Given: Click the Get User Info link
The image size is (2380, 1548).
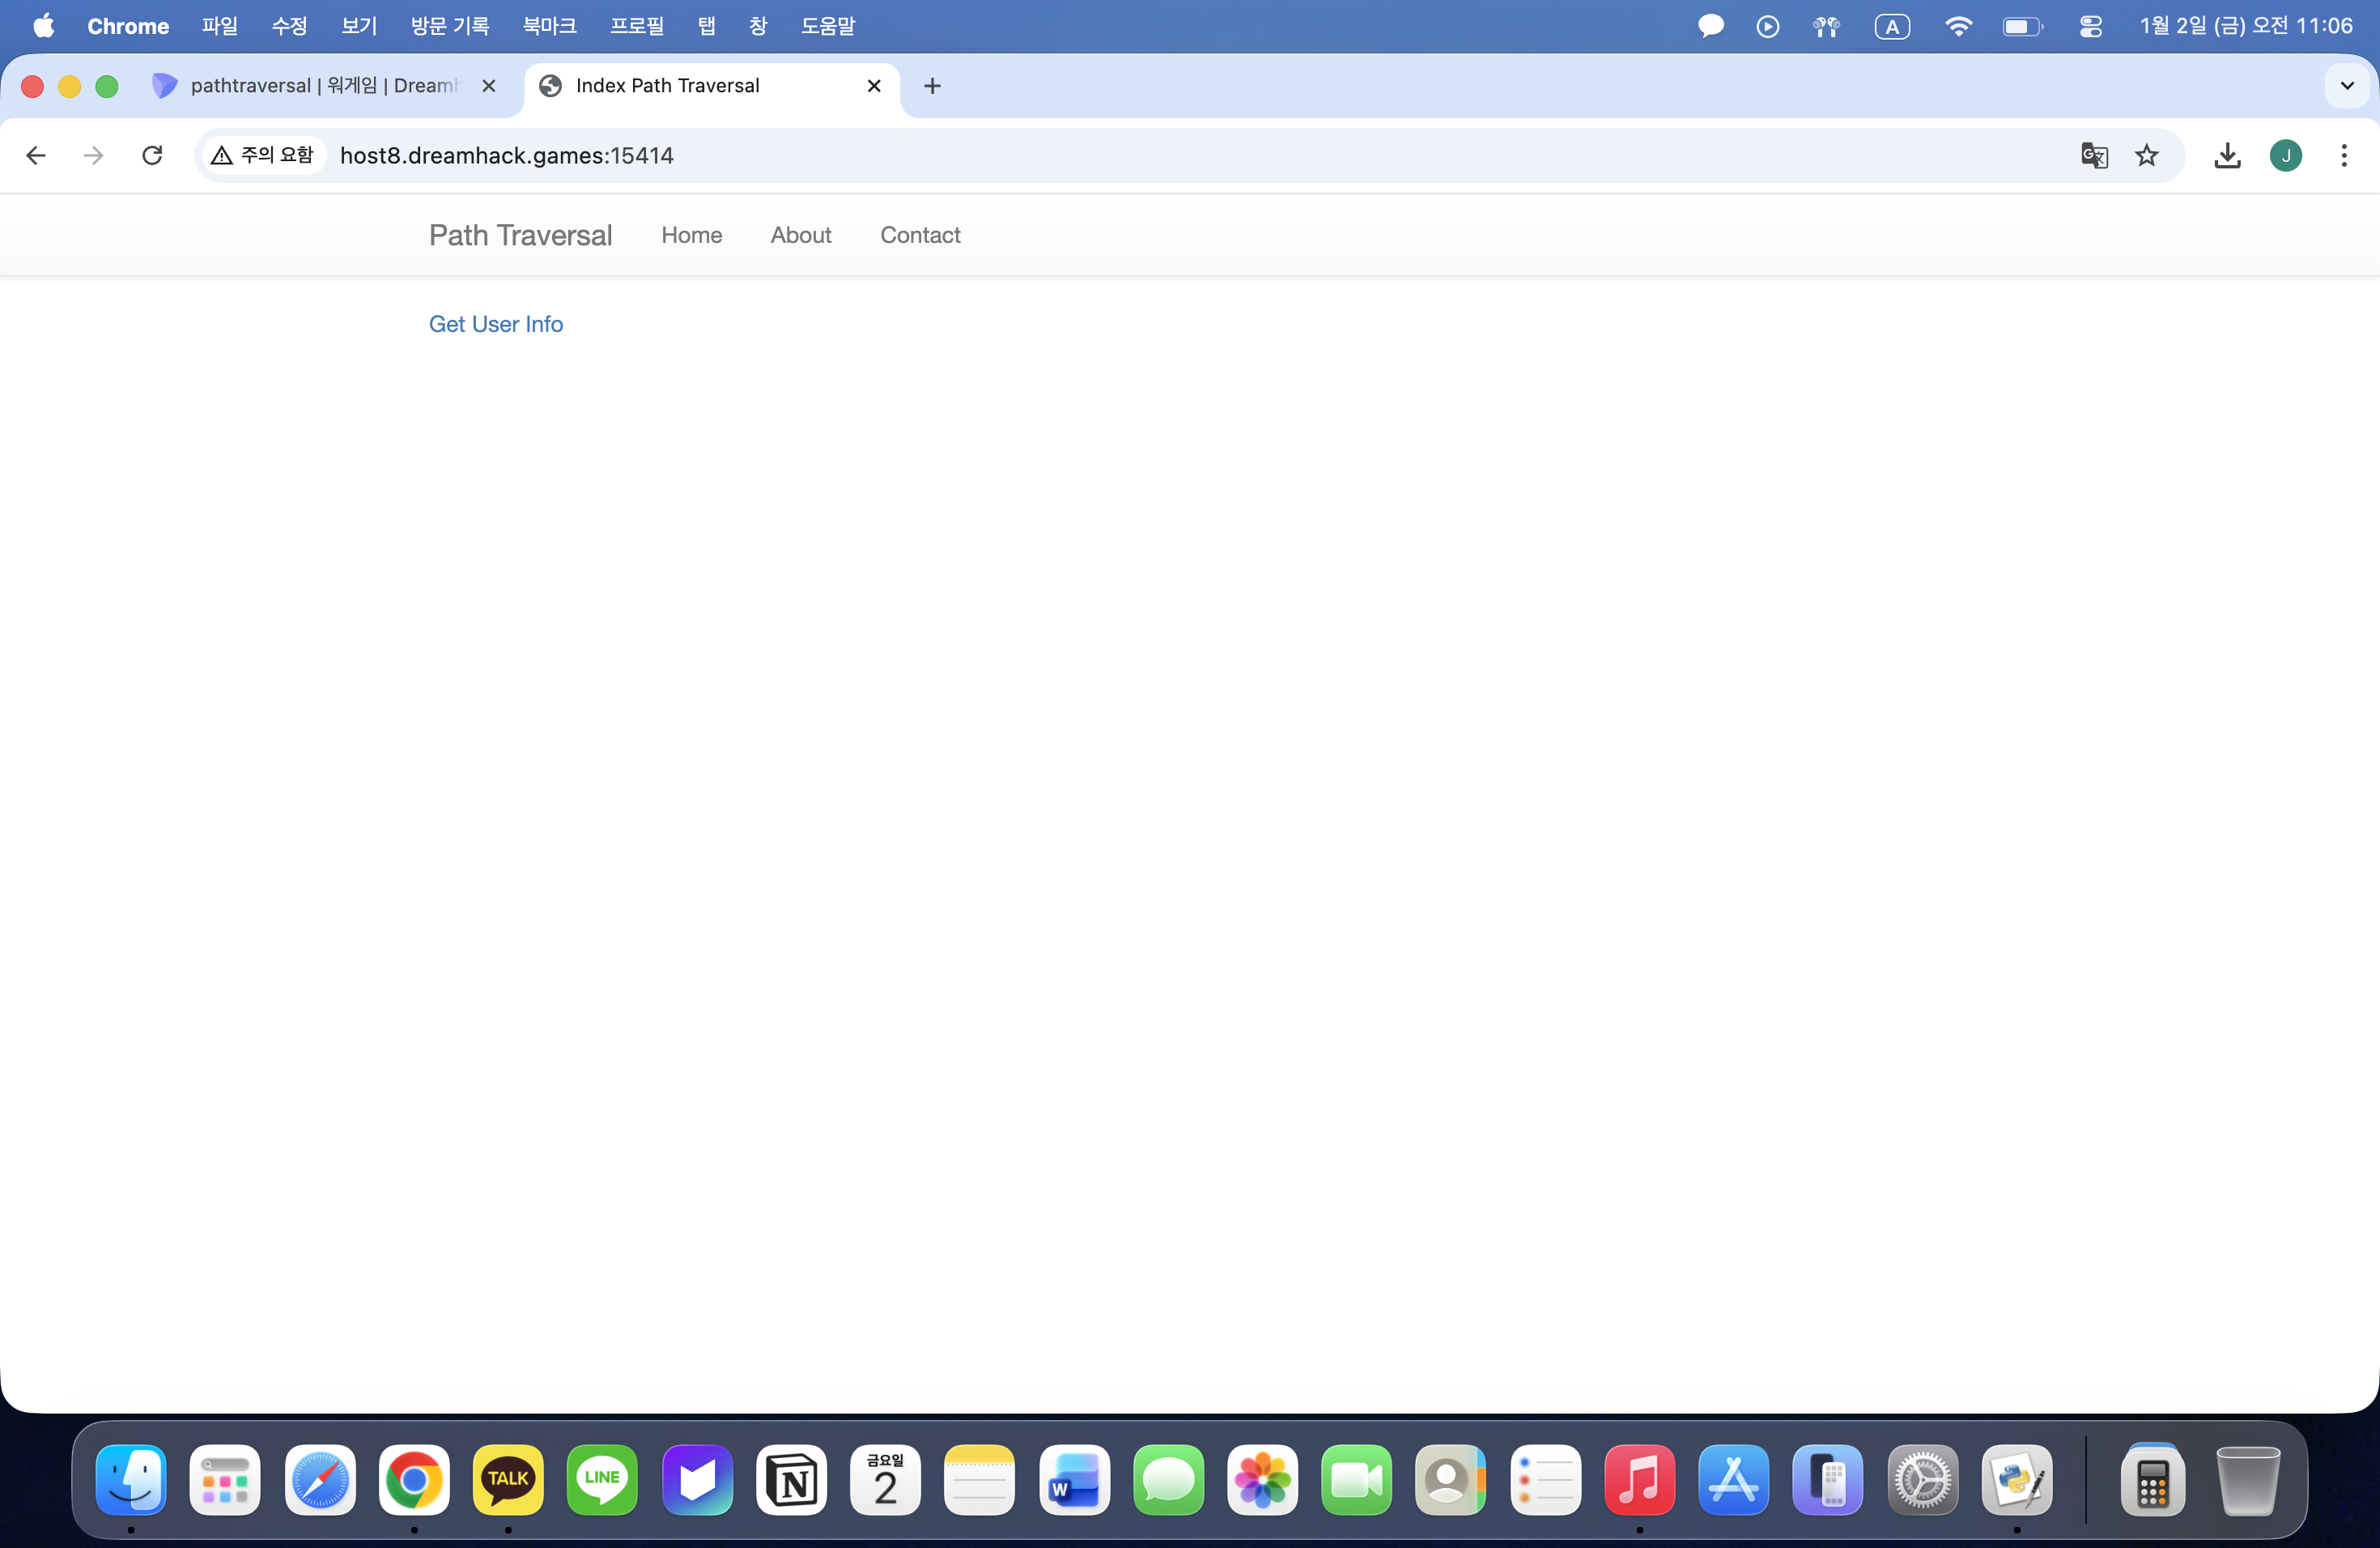Looking at the screenshot, I should pyautogui.click(x=496, y=324).
